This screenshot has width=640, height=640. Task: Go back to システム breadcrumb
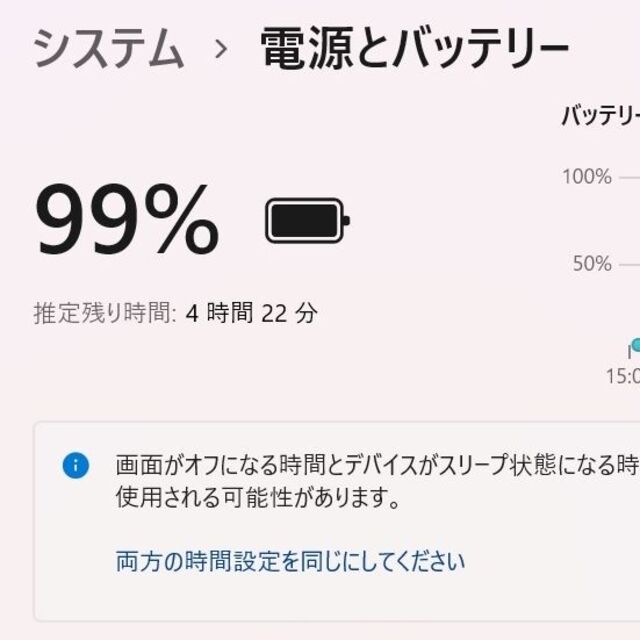click(109, 50)
